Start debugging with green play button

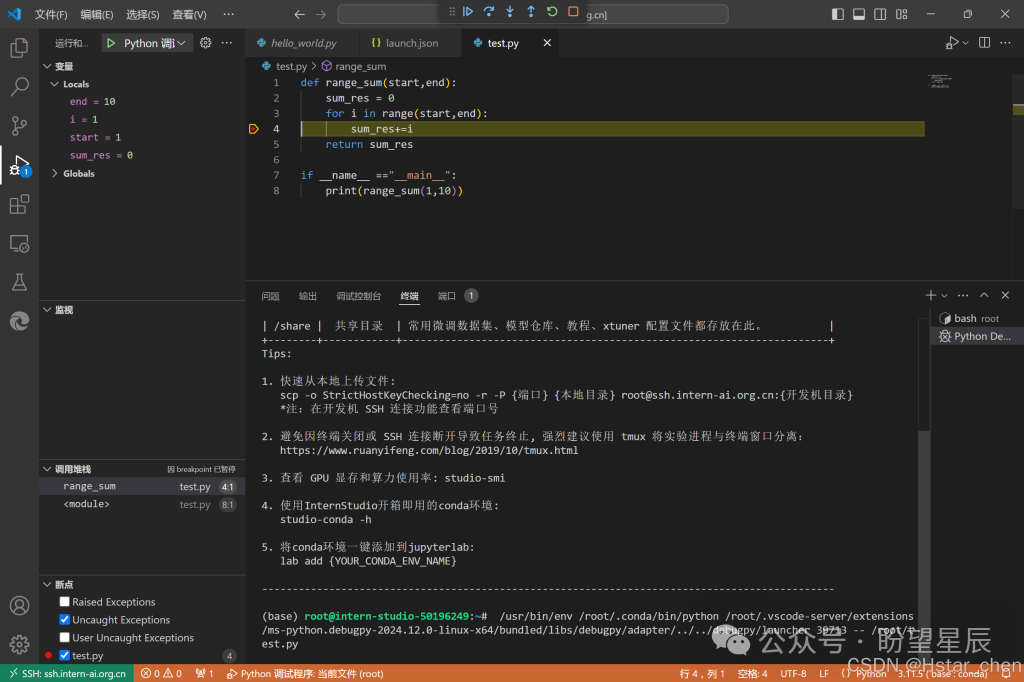tap(111, 43)
